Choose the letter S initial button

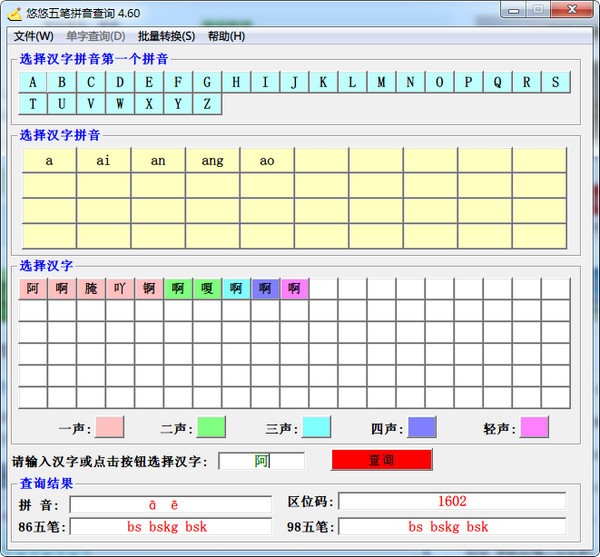[555, 82]
